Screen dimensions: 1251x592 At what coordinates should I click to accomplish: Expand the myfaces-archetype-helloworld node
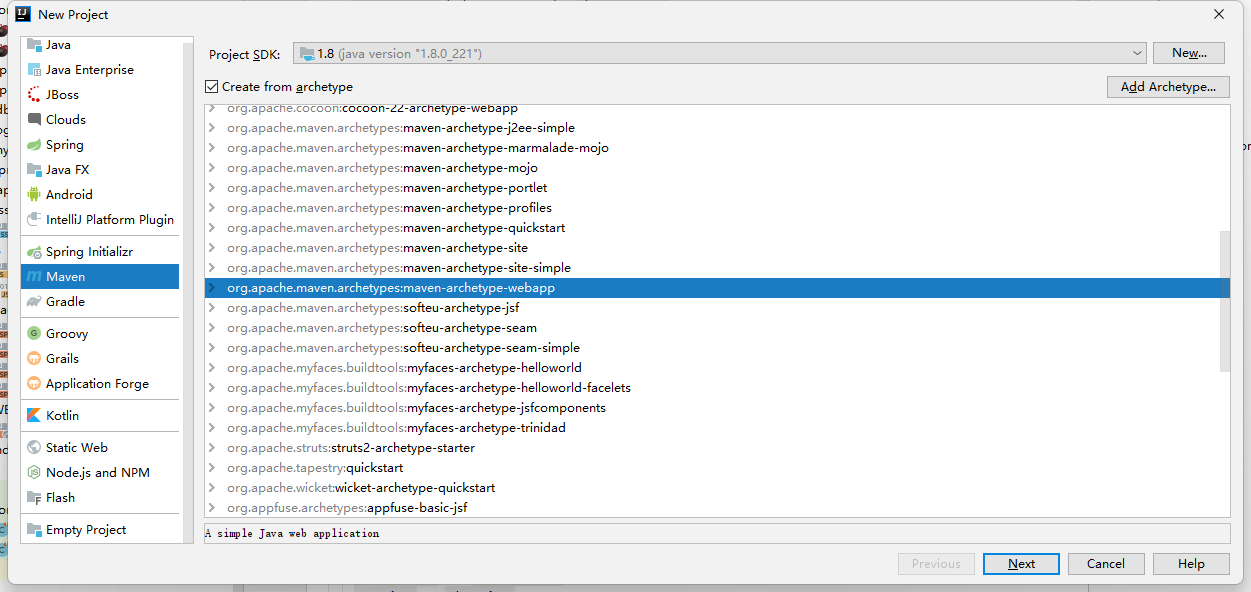click(x=211, y=368)
